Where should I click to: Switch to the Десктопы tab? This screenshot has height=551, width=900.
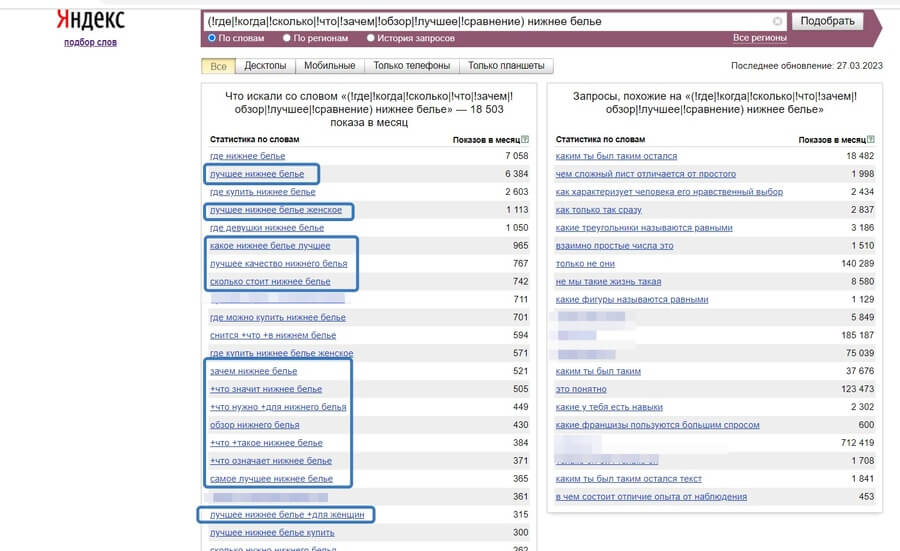pyautogui.click(x=266, y=66)
